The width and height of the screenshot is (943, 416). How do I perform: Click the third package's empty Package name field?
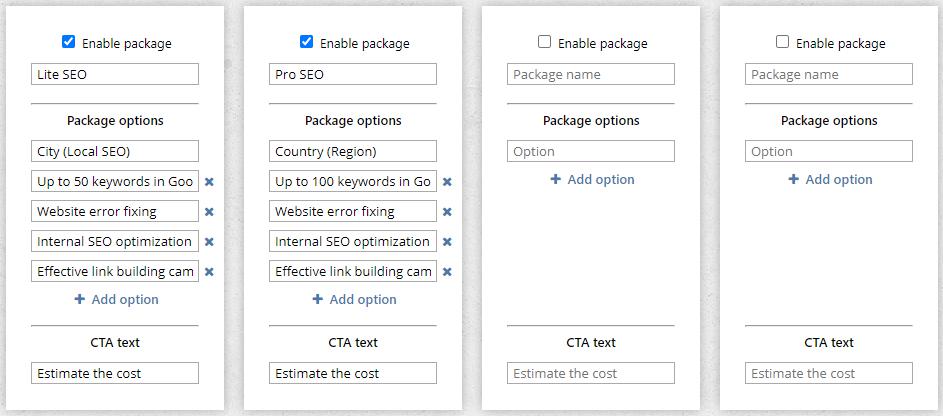pyautogui.click(x=590, y=74)
